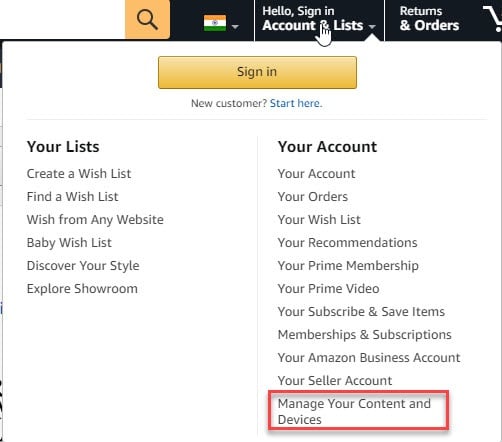Open the shopping cart icon
Viewport: 502px width, 442px height.
(x=493, y=19)
